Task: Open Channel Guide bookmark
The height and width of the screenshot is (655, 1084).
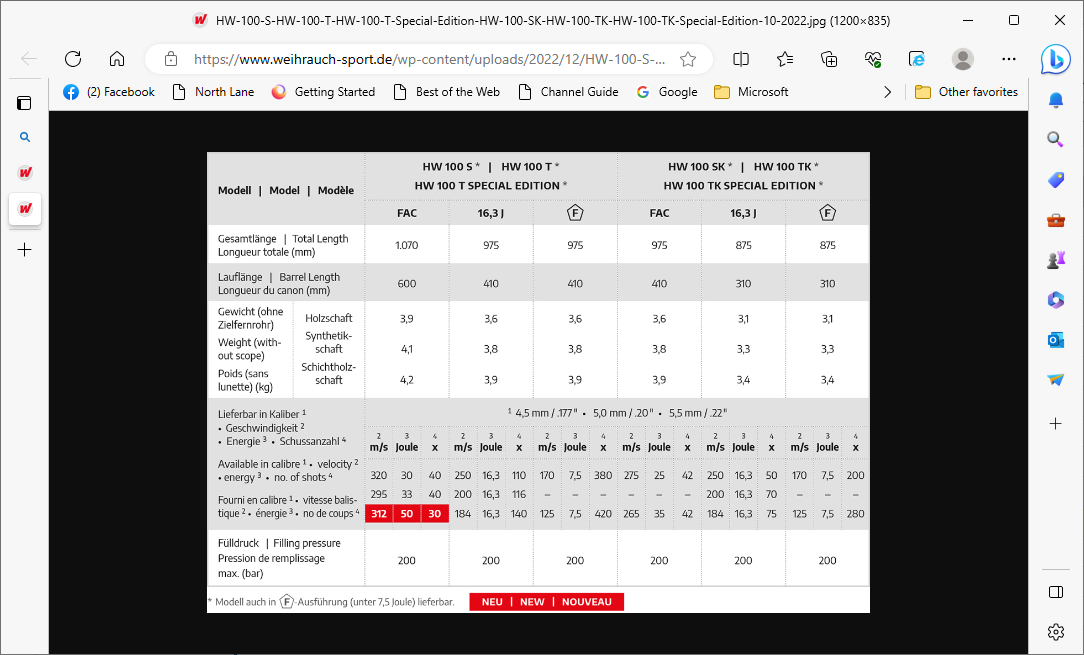Action: click(x=568, y=92)
